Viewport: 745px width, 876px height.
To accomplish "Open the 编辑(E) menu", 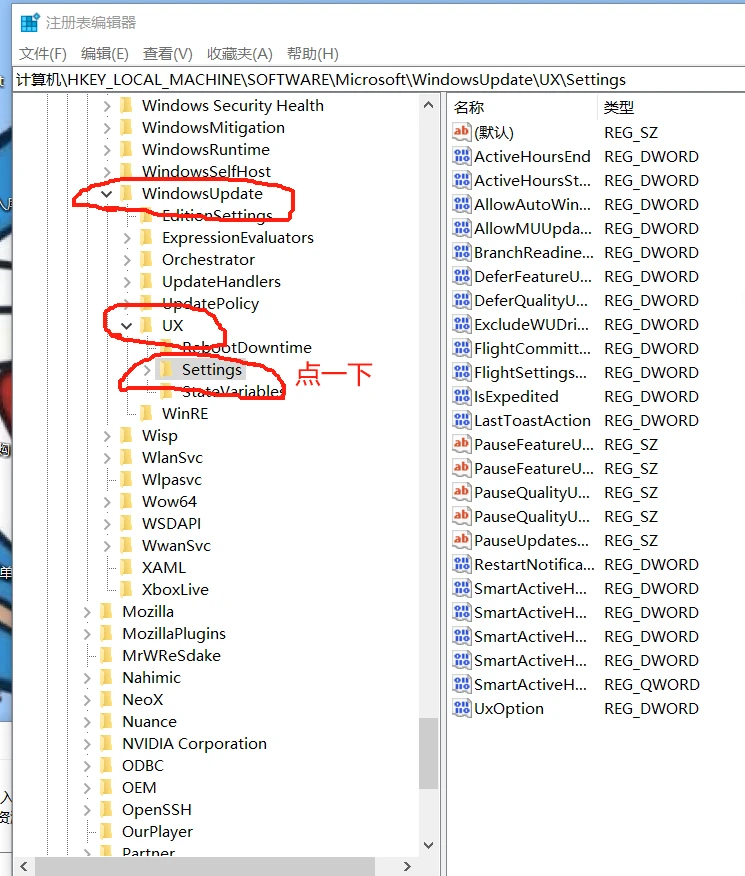I will pos(104,54).
